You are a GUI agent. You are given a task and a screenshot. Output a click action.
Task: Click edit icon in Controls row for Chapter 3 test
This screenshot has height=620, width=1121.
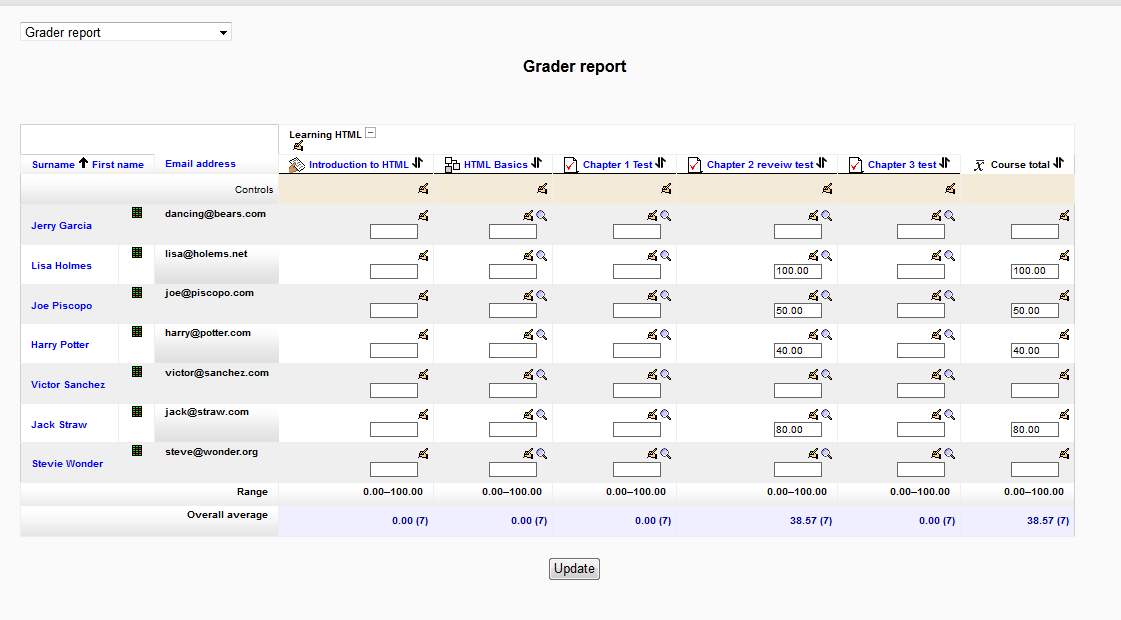(x=950, y=189)
